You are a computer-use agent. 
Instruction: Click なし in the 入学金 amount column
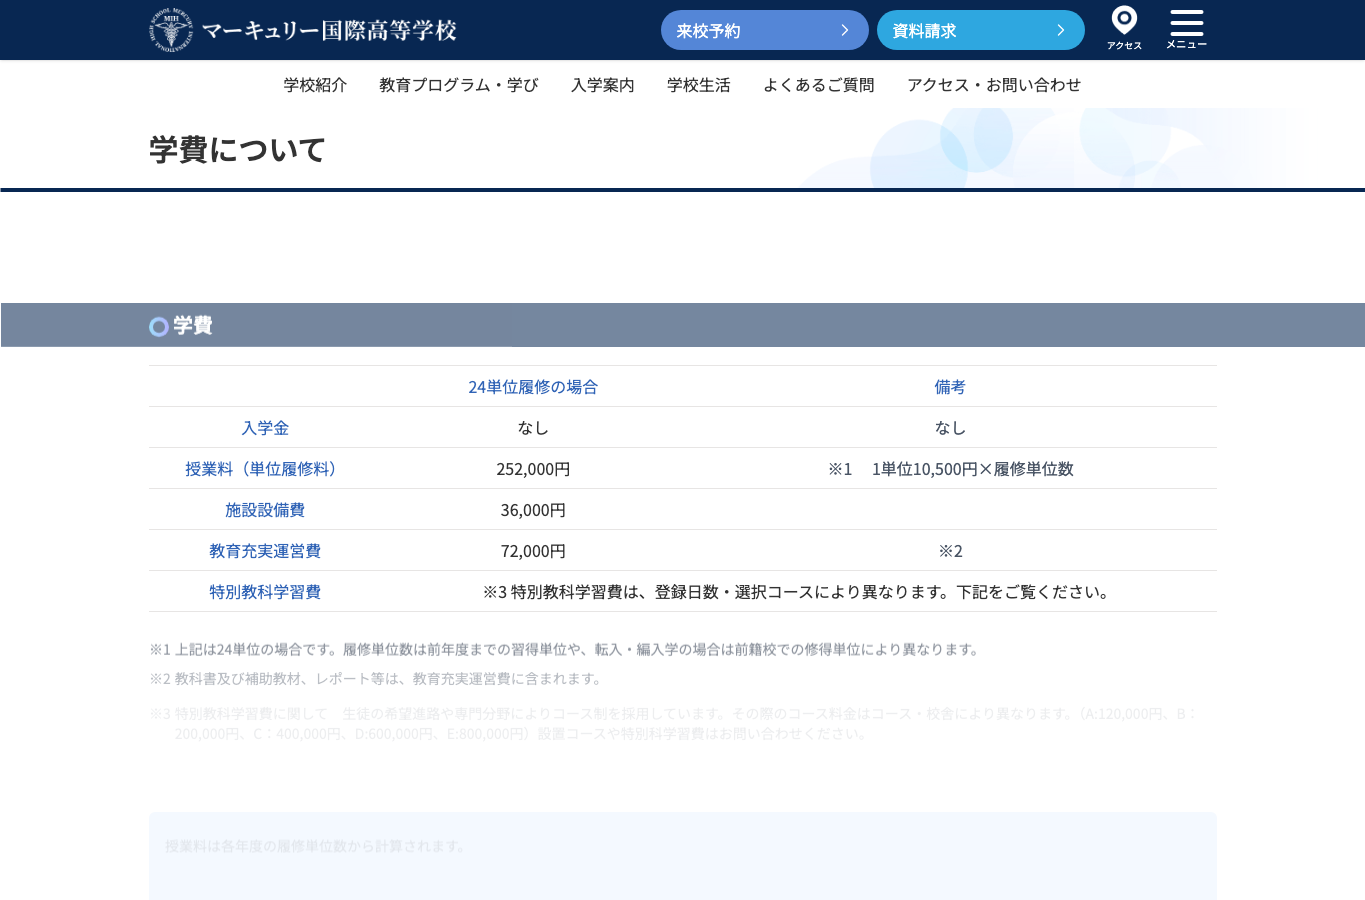pos(533,428)
